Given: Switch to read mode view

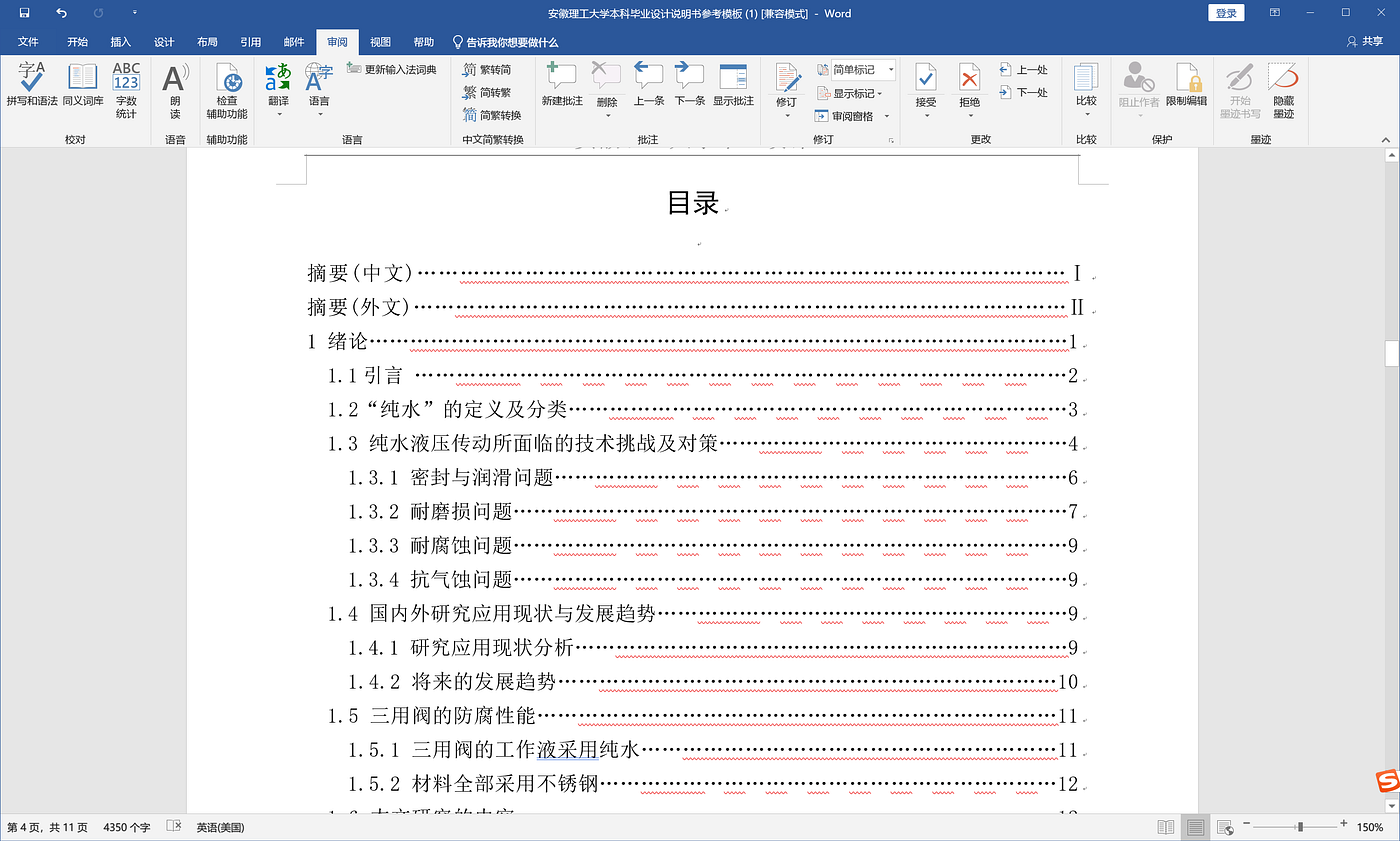Looking at the screenshot, I should coord(1165,827).
